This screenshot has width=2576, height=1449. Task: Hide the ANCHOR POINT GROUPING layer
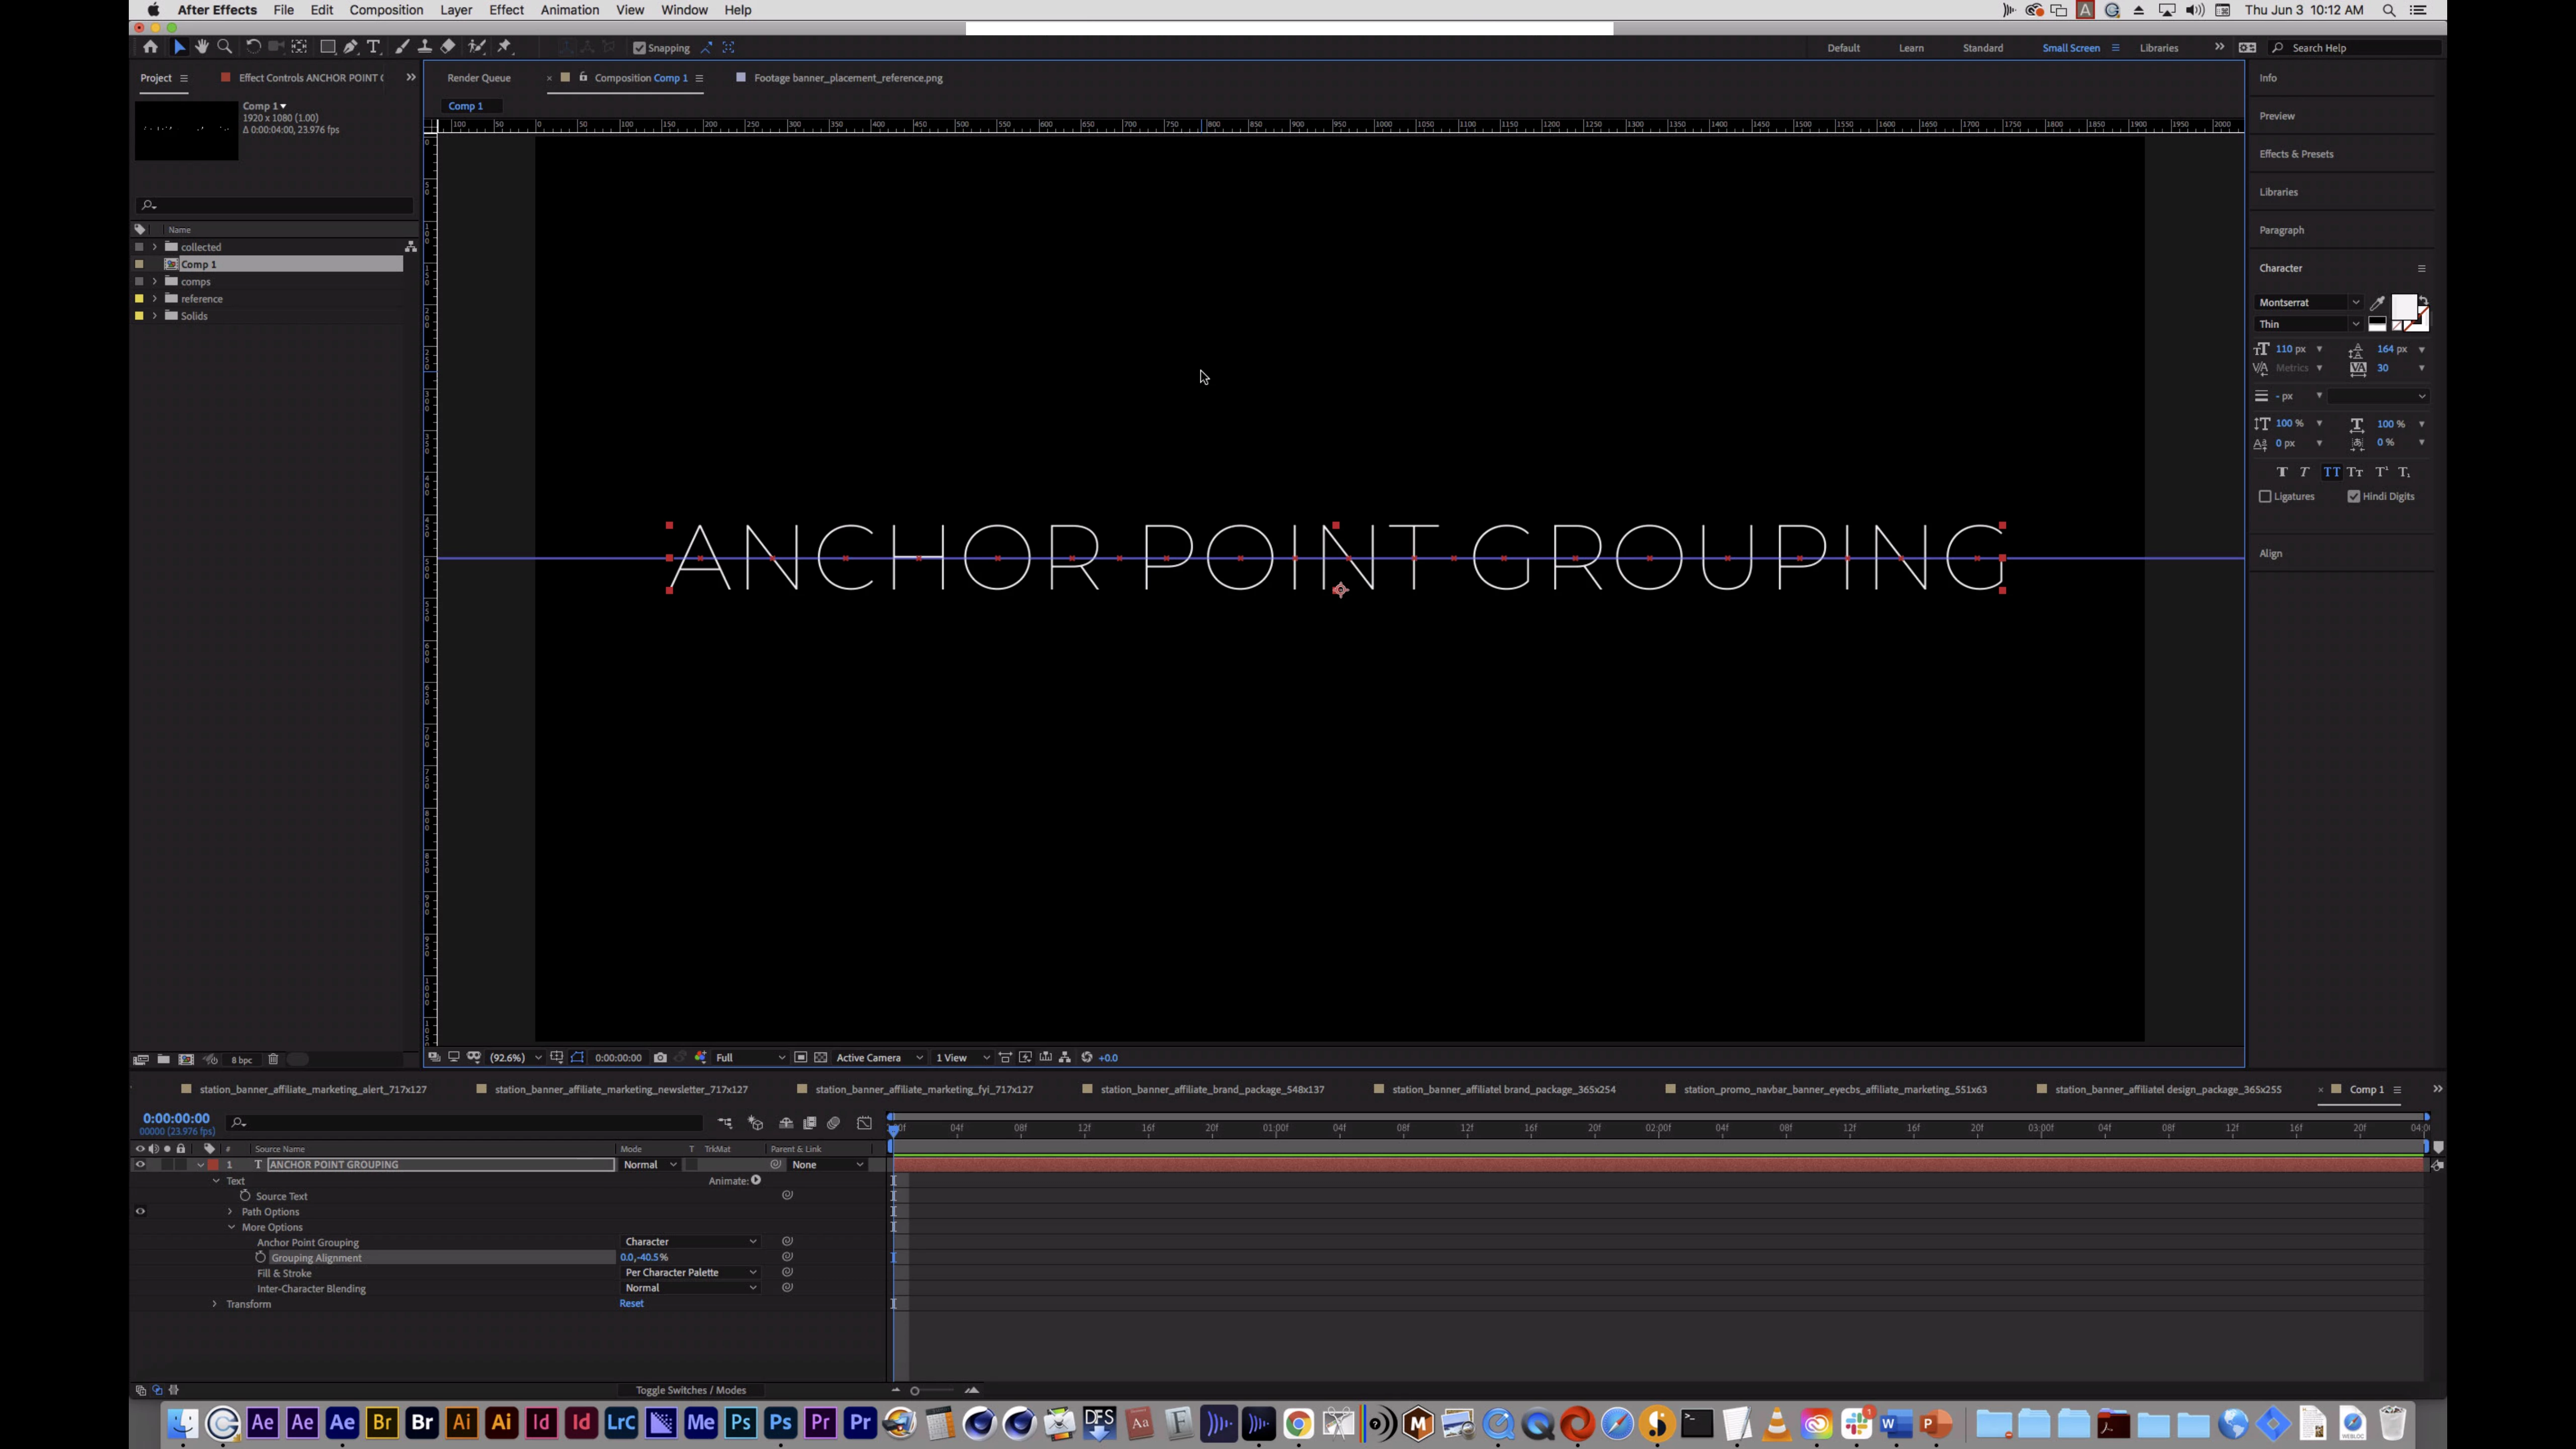(140, 1164)
